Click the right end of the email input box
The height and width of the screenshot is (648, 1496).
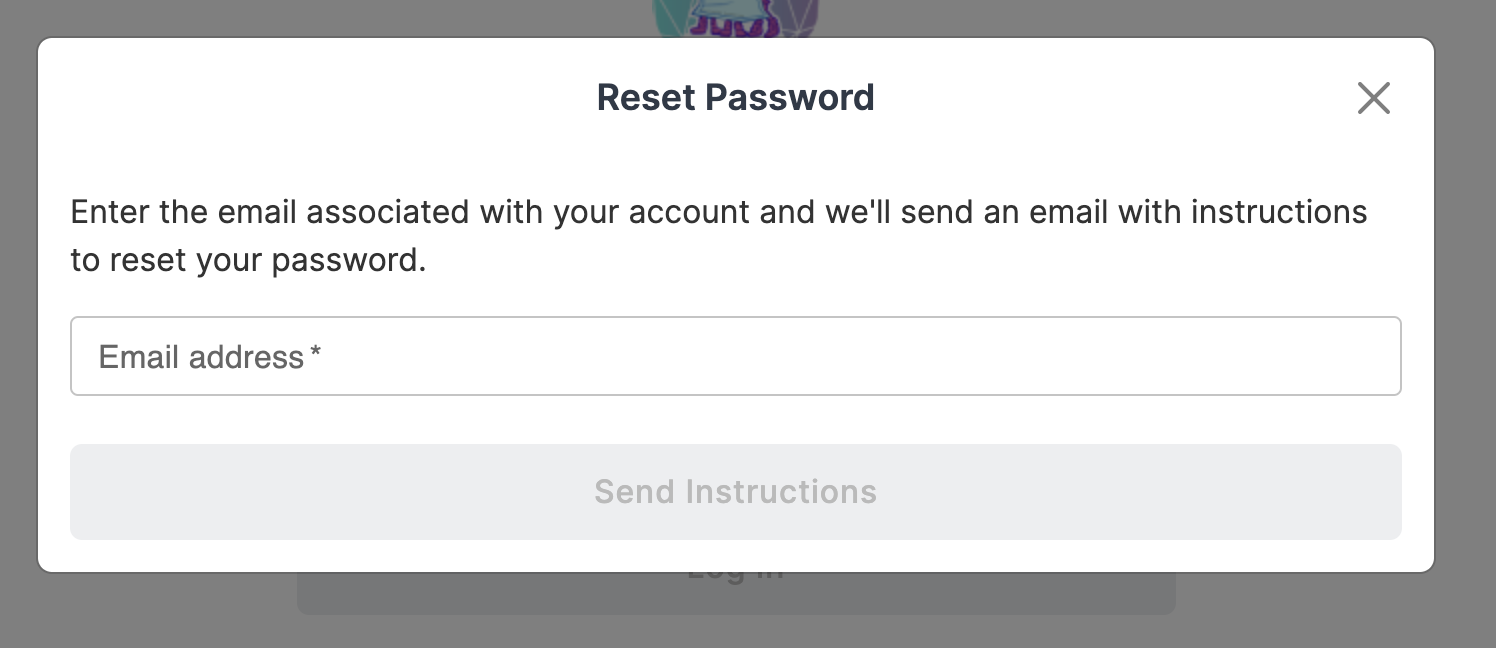(x=1370, y=356)
